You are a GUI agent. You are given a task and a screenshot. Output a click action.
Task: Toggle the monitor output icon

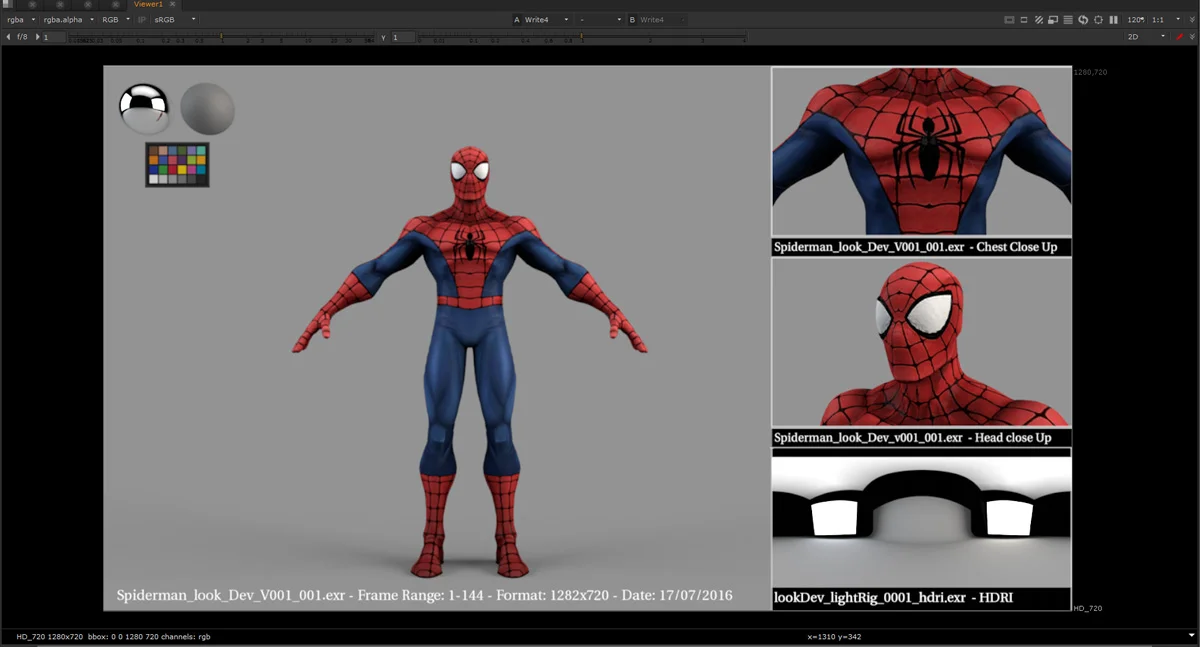click(x=1053, y=19)
